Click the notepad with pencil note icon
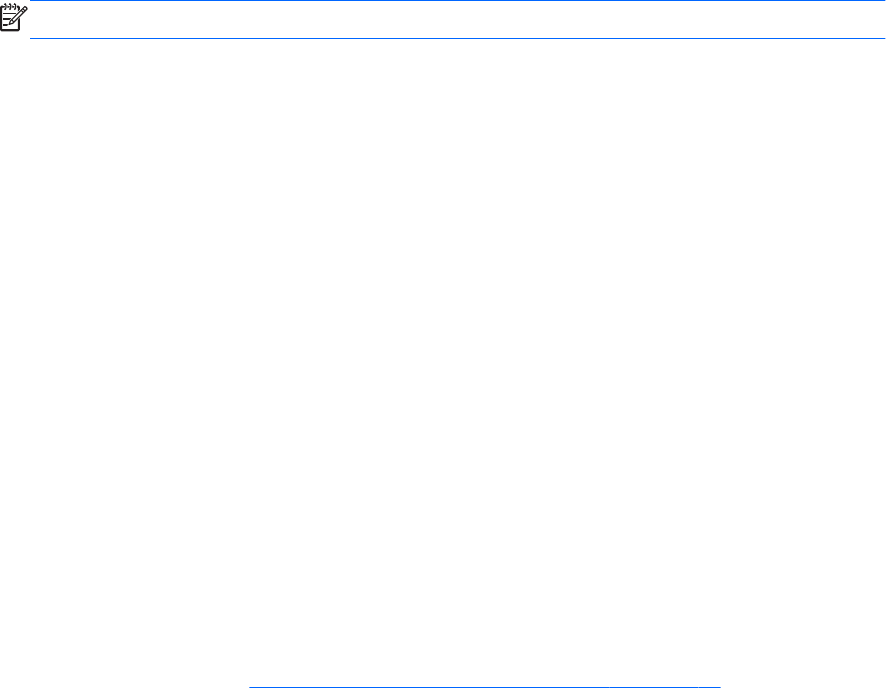The image size is (886, 688). coord(14,18)
